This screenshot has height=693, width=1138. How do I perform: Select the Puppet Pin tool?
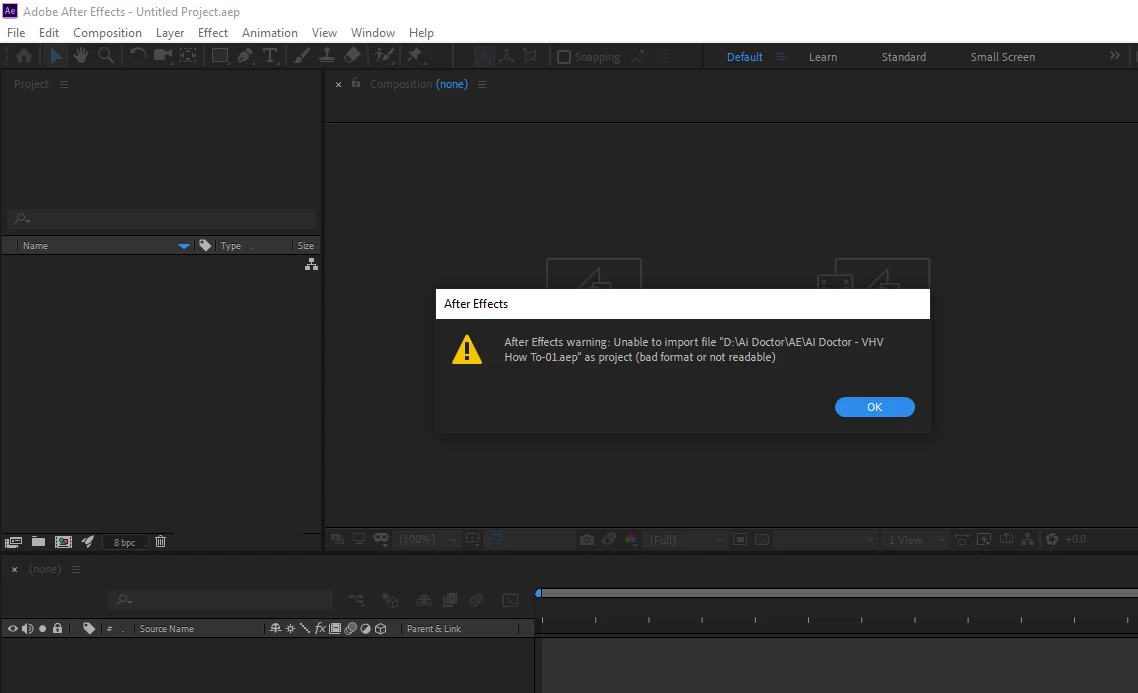click(414, 56)
